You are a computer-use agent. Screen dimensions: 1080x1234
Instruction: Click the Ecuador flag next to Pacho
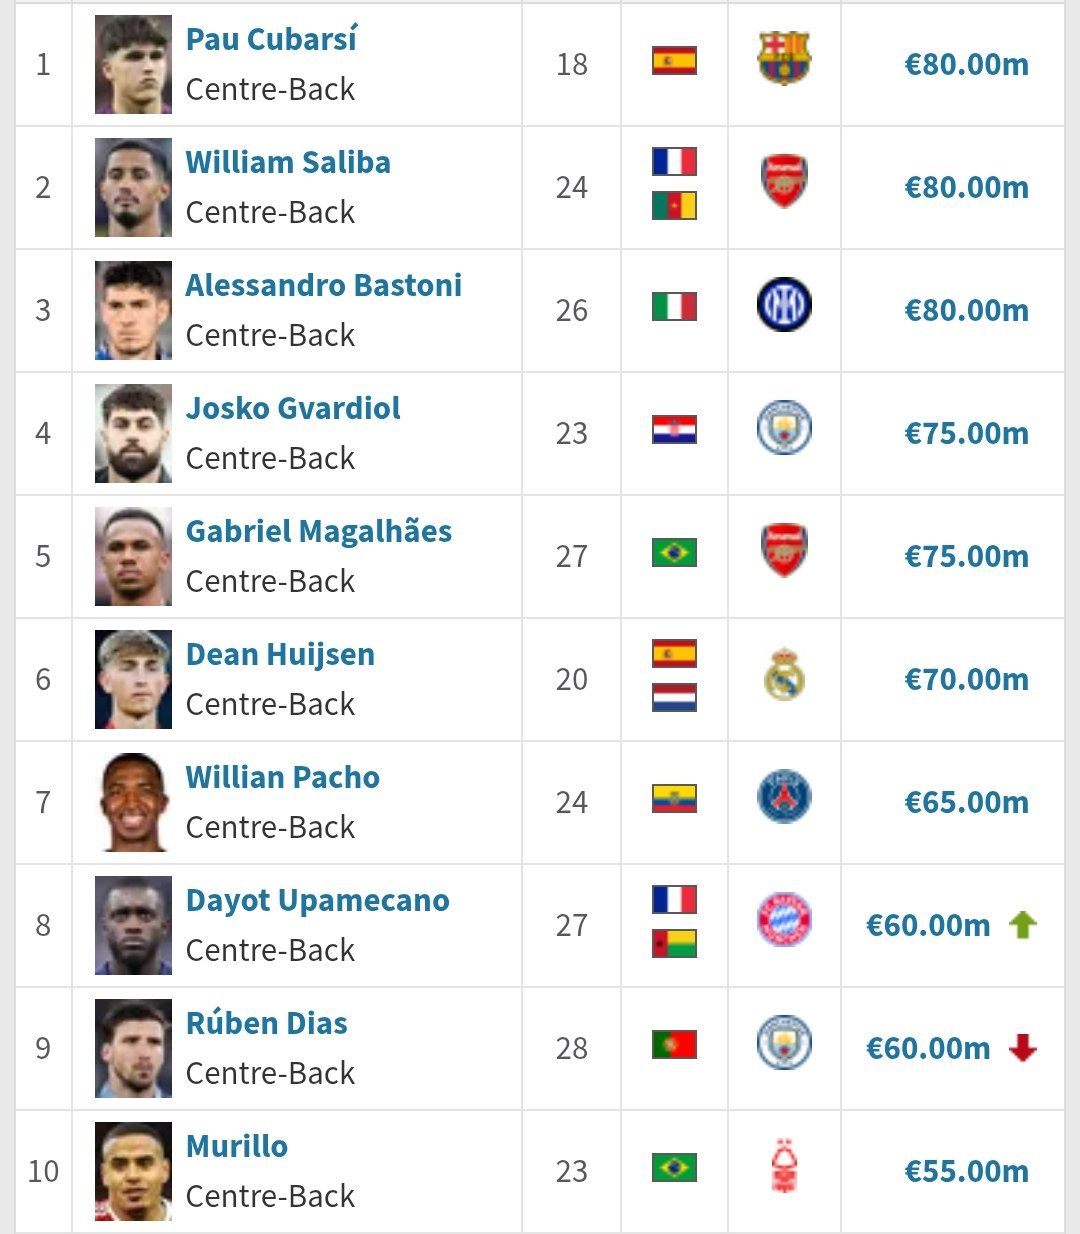coord(674,799)
